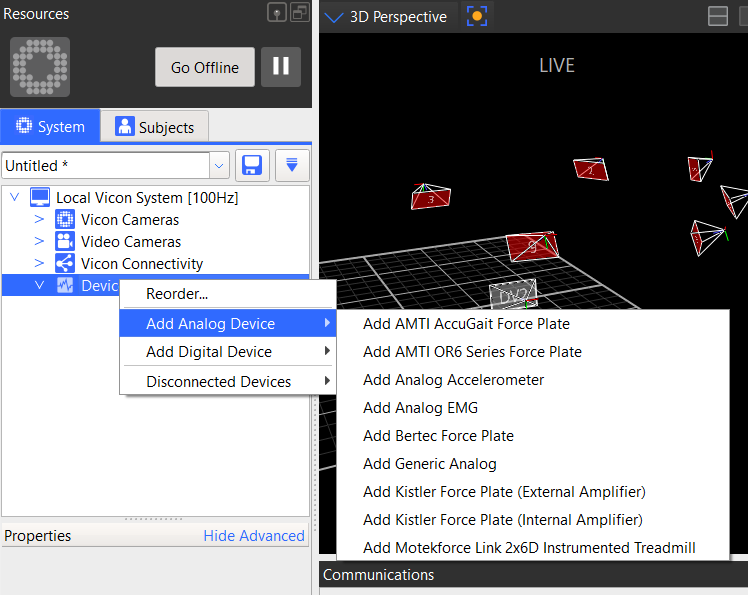Image resolution: width=748 pixels, height=595 pixels.
Task: Open the configuration options menu arrow
Action: (292, 166)
